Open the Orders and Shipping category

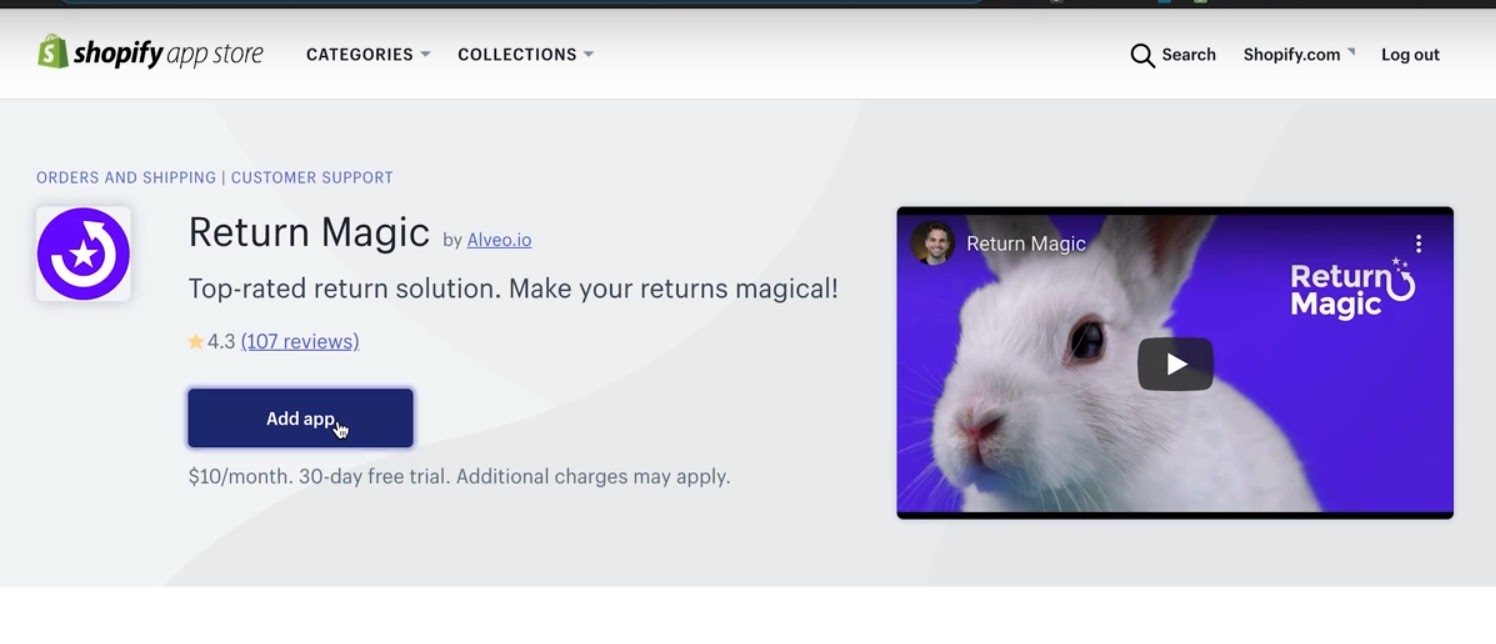point(126,178)
